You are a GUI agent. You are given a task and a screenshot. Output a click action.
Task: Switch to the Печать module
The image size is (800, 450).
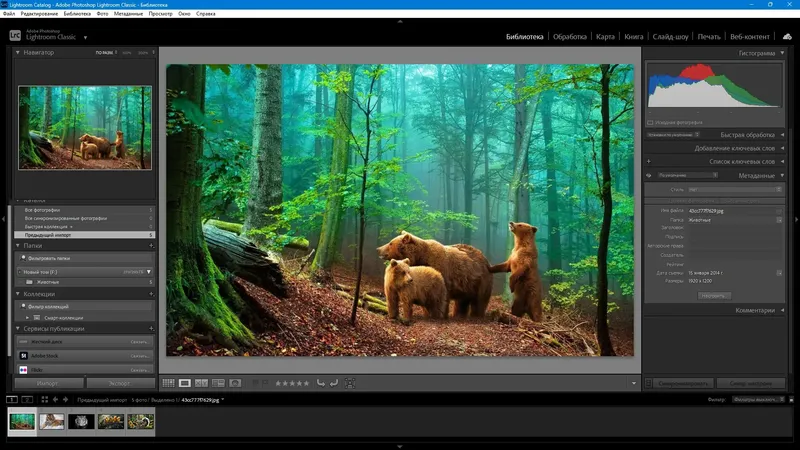(x=709, y=36)
